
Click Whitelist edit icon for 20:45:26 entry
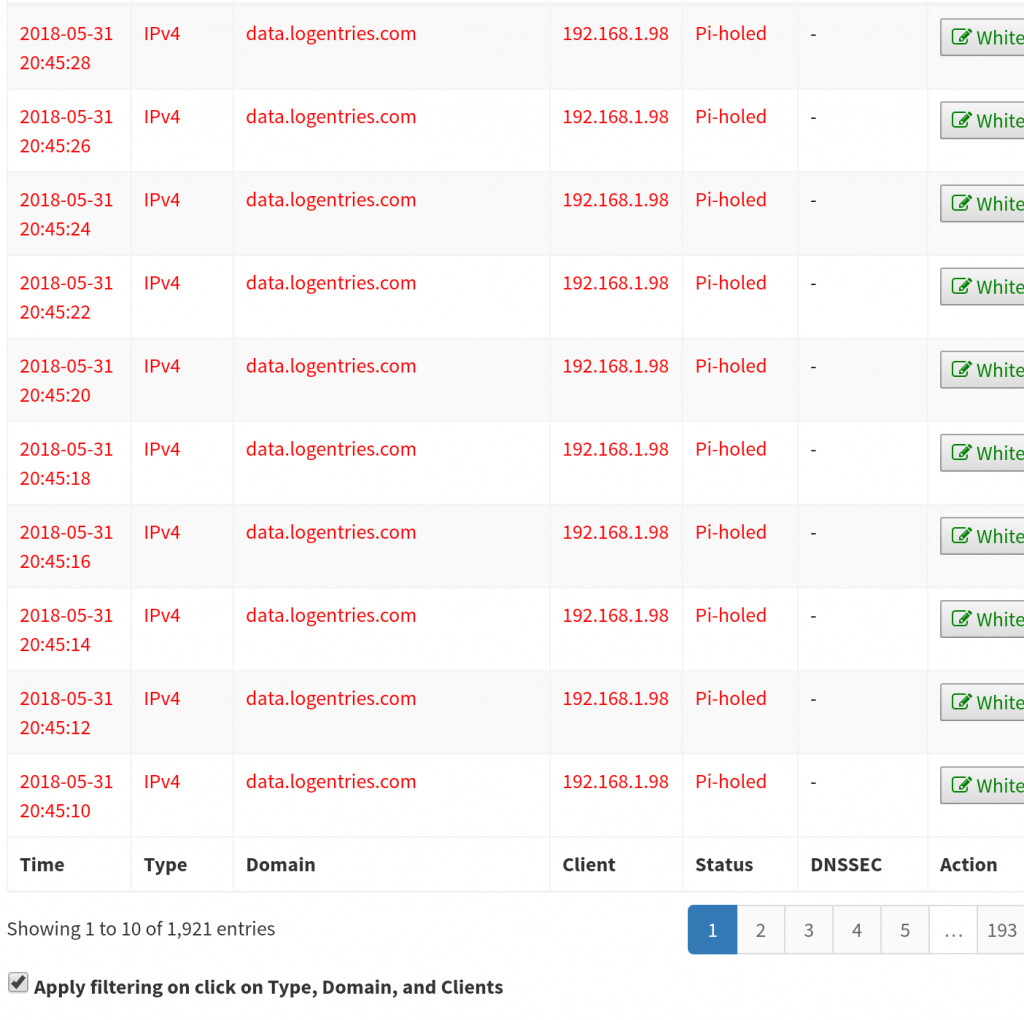961,121
